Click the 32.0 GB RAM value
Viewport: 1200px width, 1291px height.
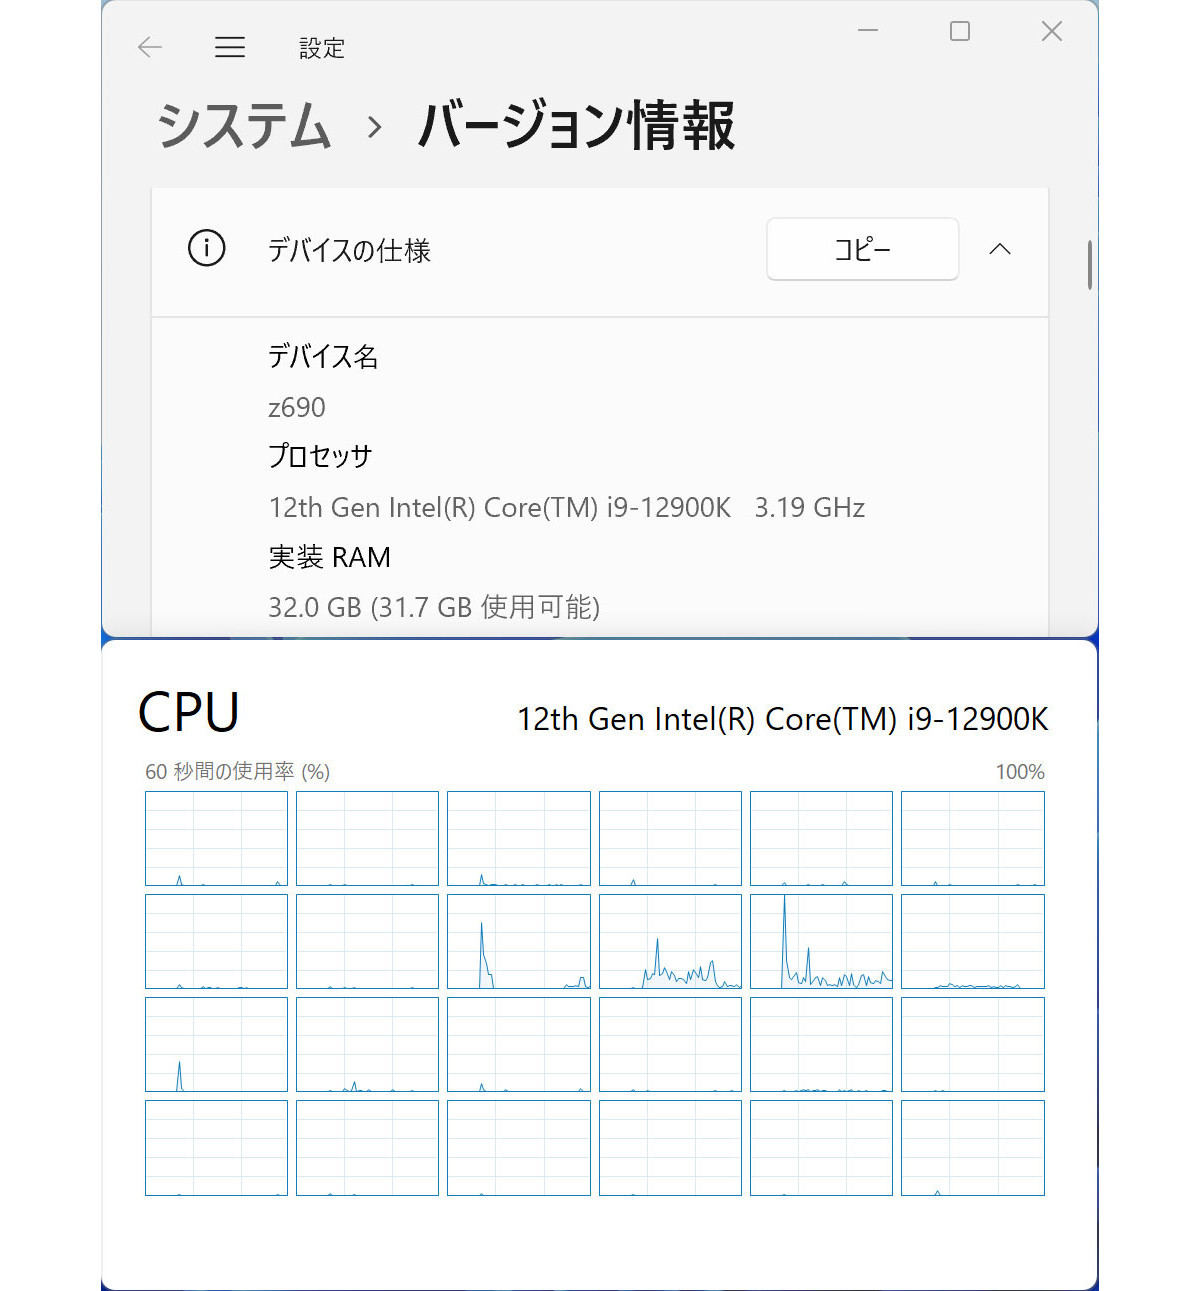pos(434,607)
